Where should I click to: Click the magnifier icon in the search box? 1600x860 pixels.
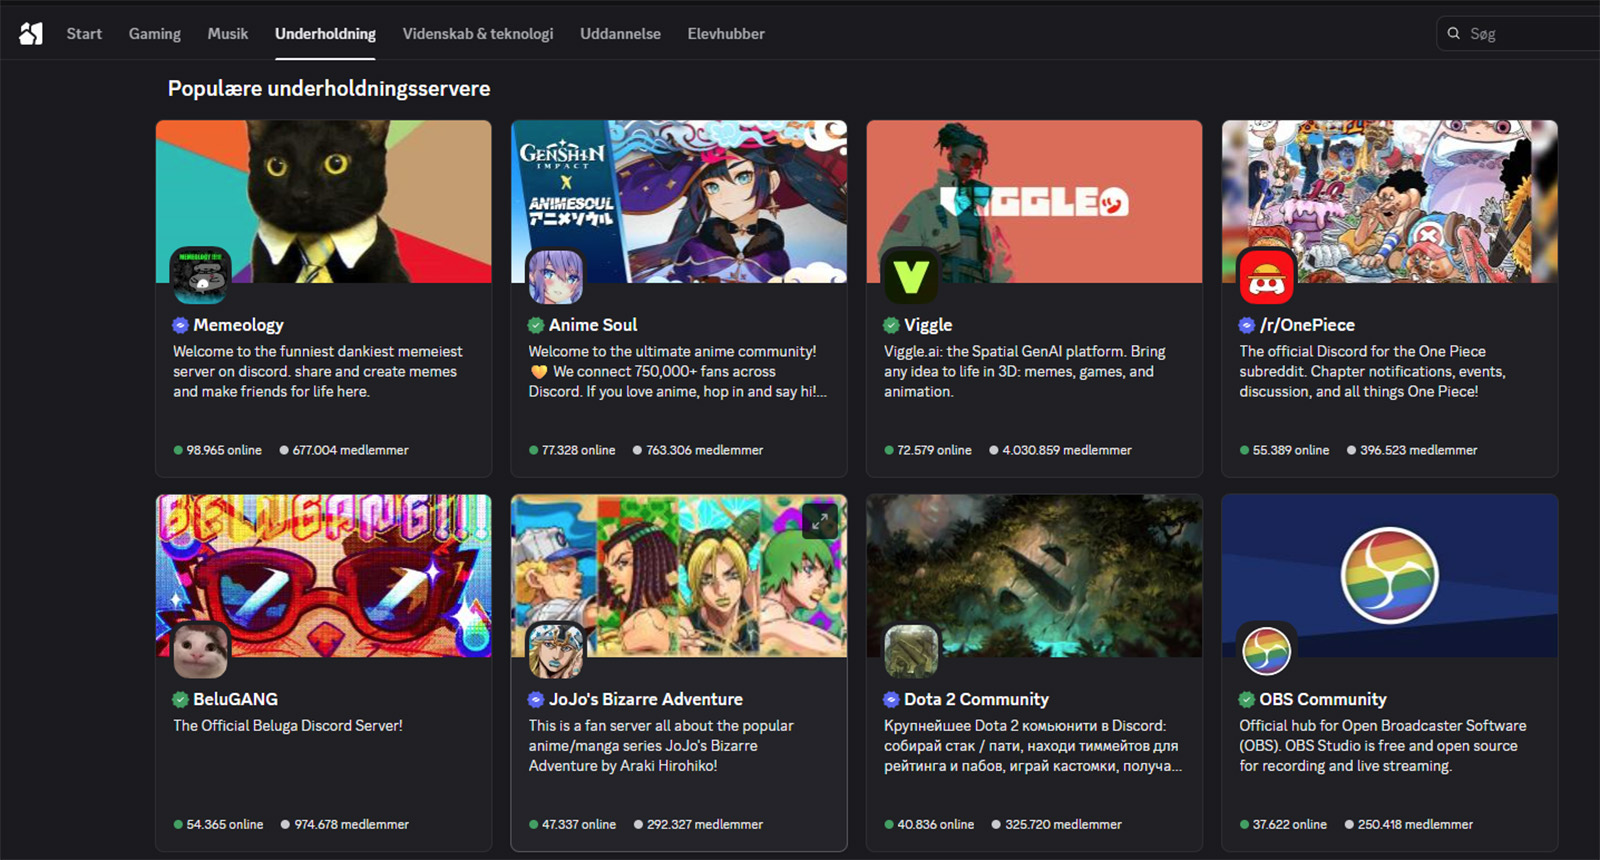click(x=1454, y=34)
